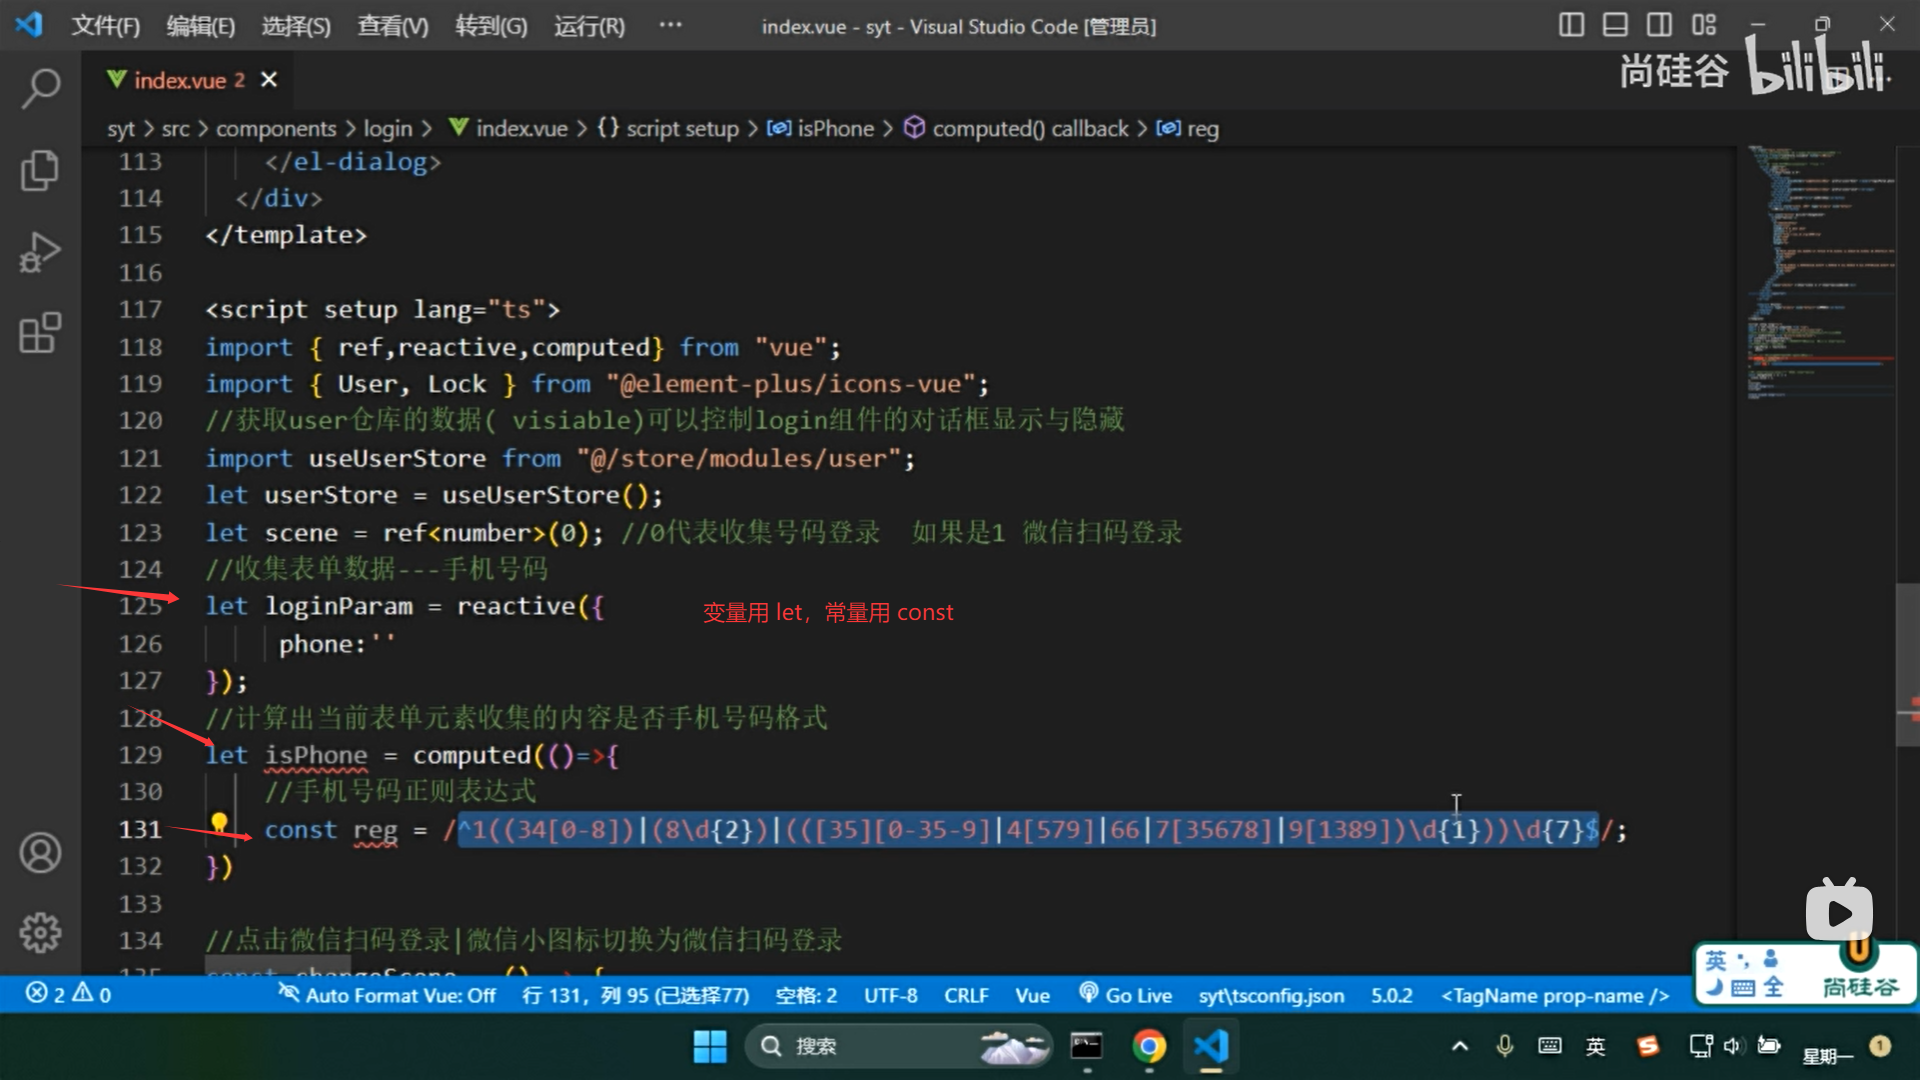Image resolution: width=1920 pixels, height=1080 pixels.
Task: Open the hidden menus ellipsis
Action: point(670,25)
